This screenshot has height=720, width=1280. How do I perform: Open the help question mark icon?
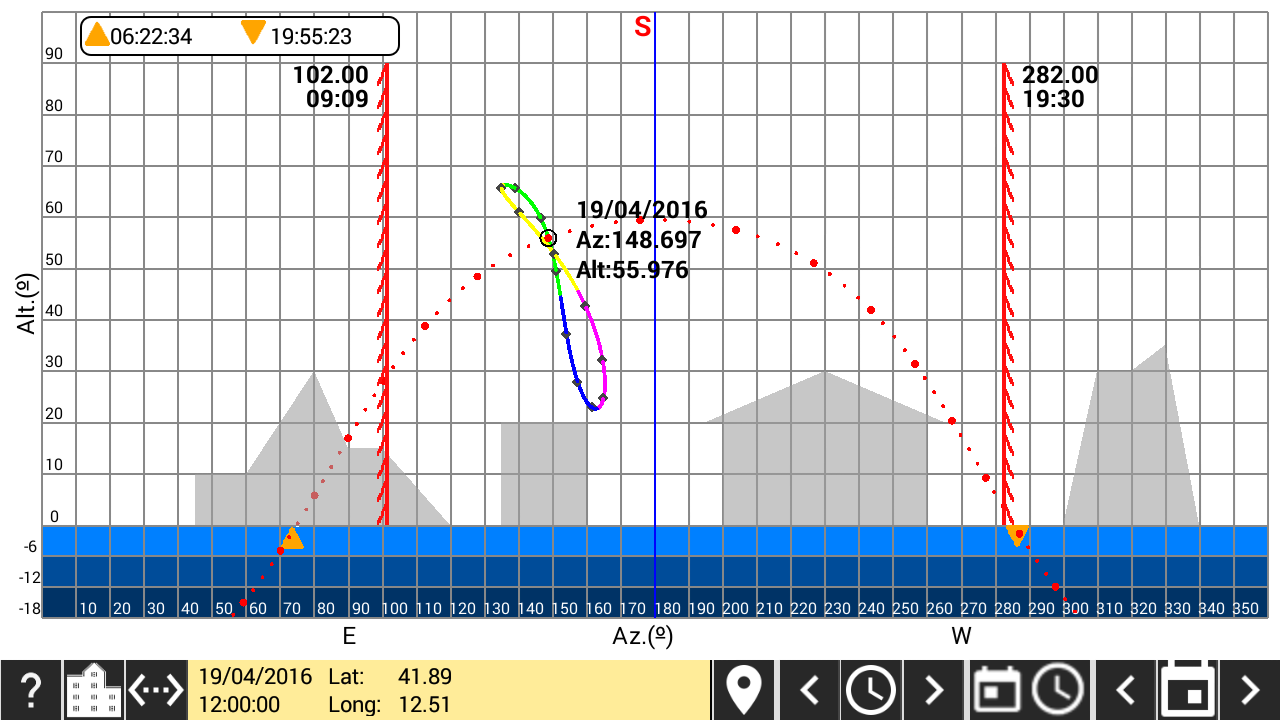(x=31, y=690)
